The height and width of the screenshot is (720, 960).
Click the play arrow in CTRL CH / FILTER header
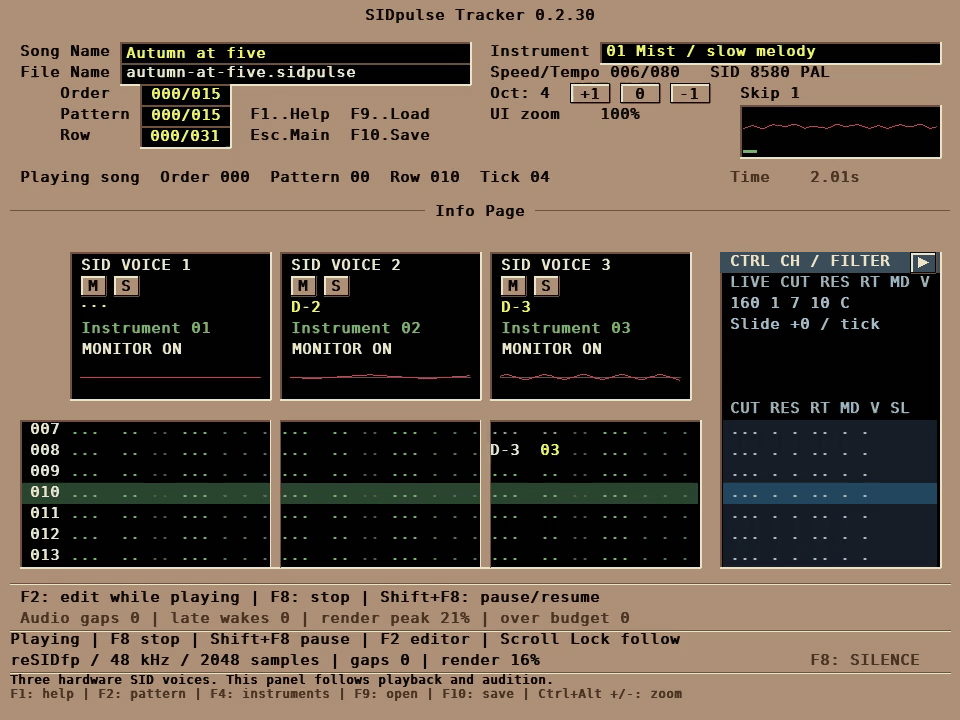(923, 263)
